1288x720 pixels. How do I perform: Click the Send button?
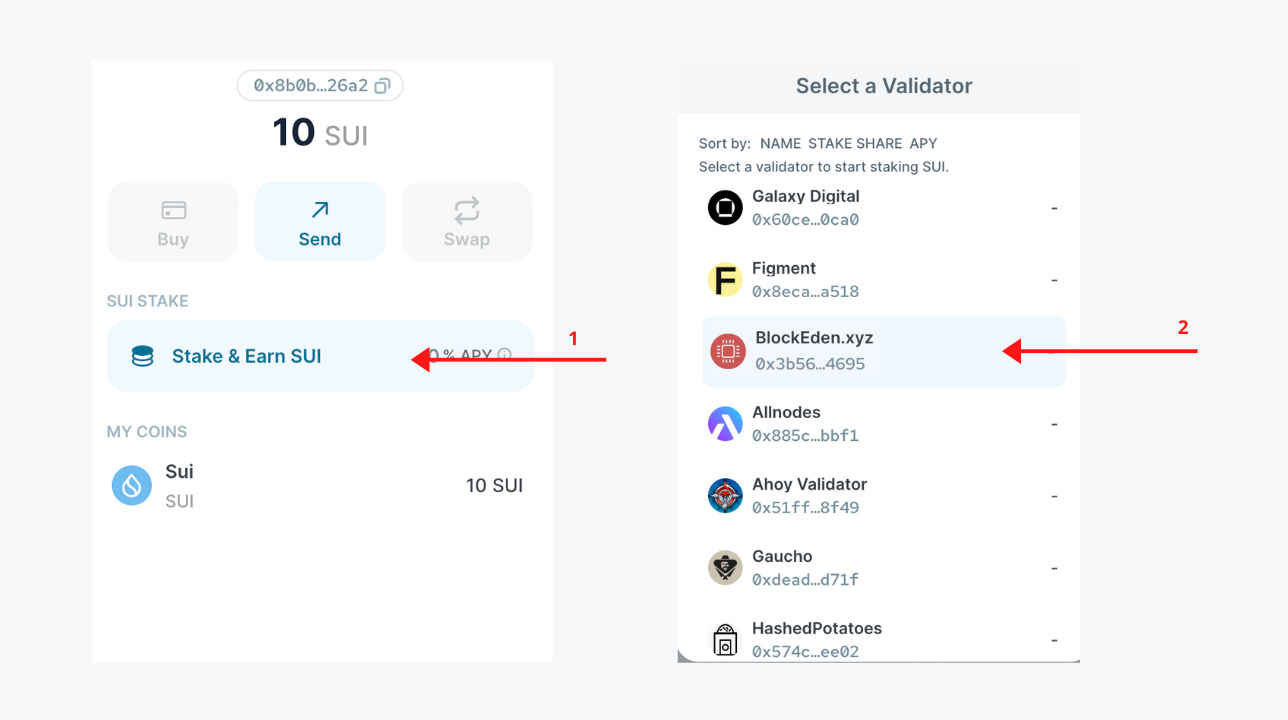click(320, 221)
